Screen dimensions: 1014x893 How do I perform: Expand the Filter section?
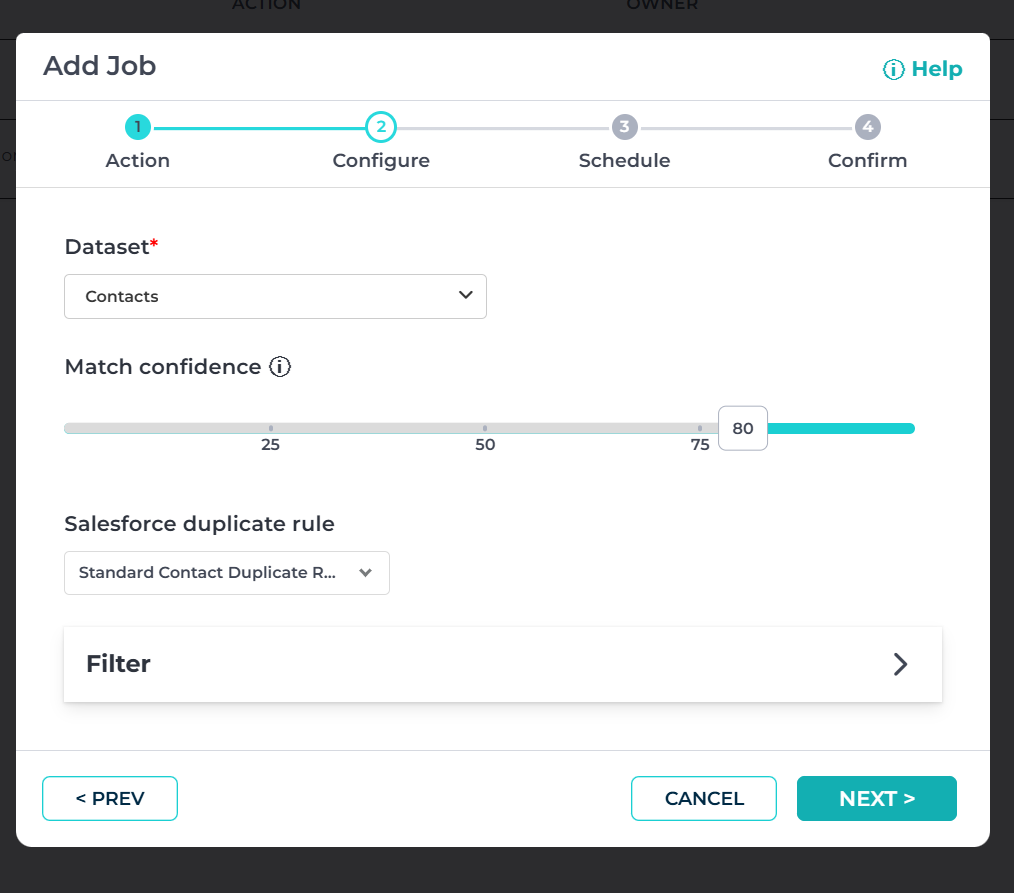(502, 664)
